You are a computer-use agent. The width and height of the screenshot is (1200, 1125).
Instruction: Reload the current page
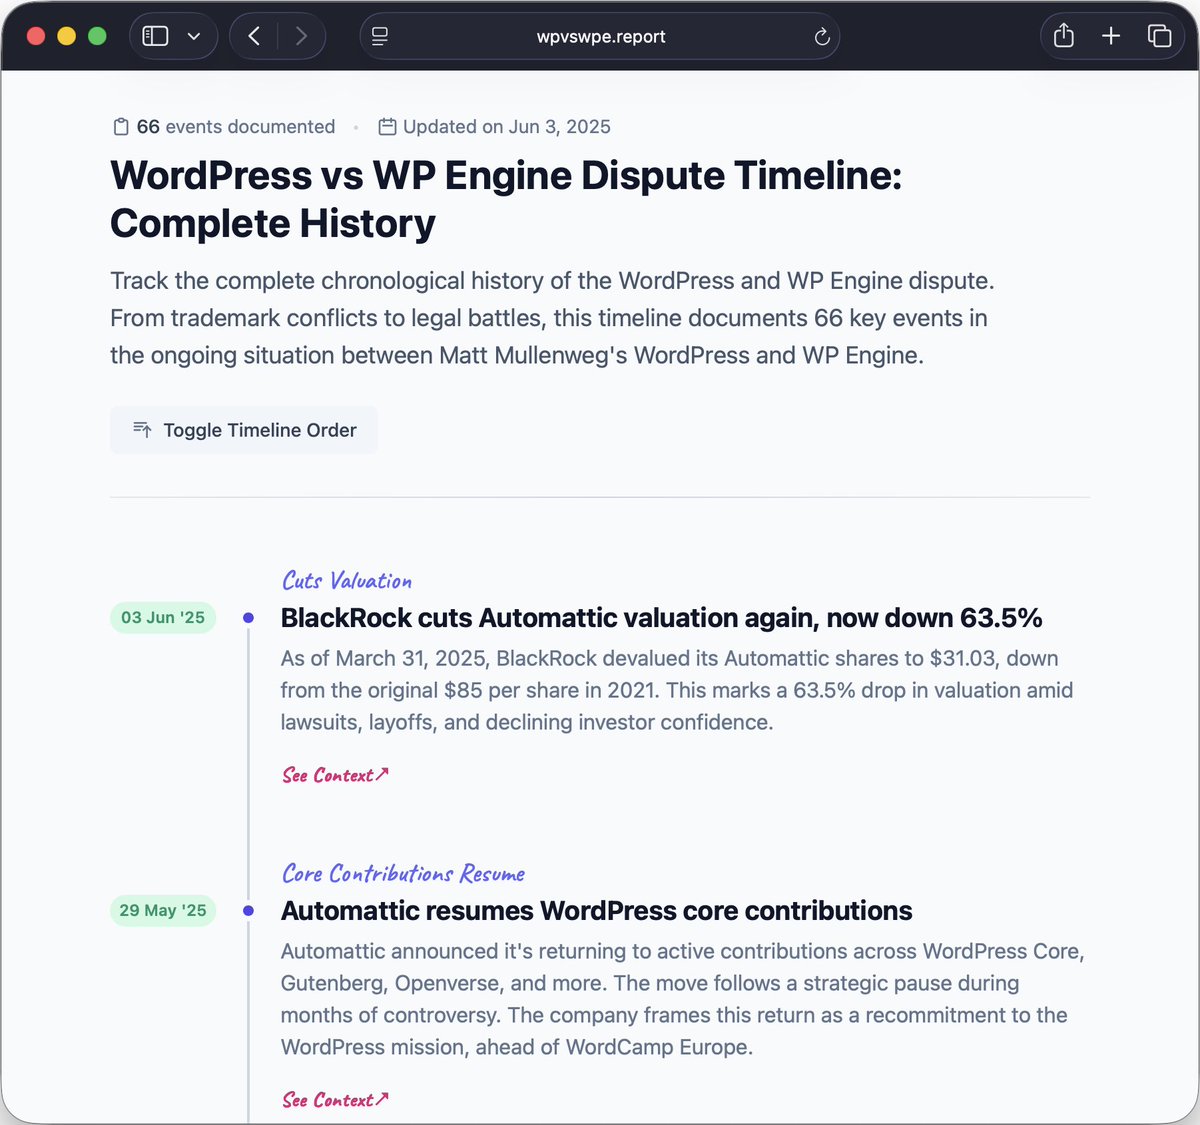822,37
